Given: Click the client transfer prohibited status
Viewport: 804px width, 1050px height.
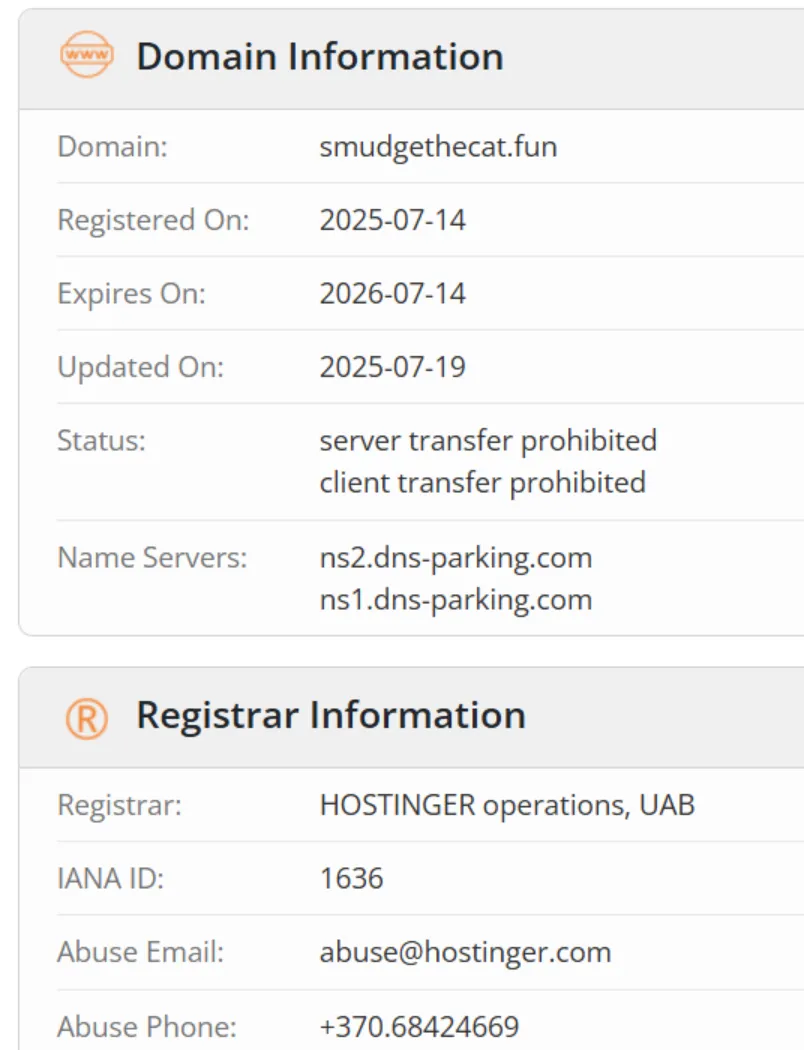Looking at the screenshot, I should [x=483, y=483].
